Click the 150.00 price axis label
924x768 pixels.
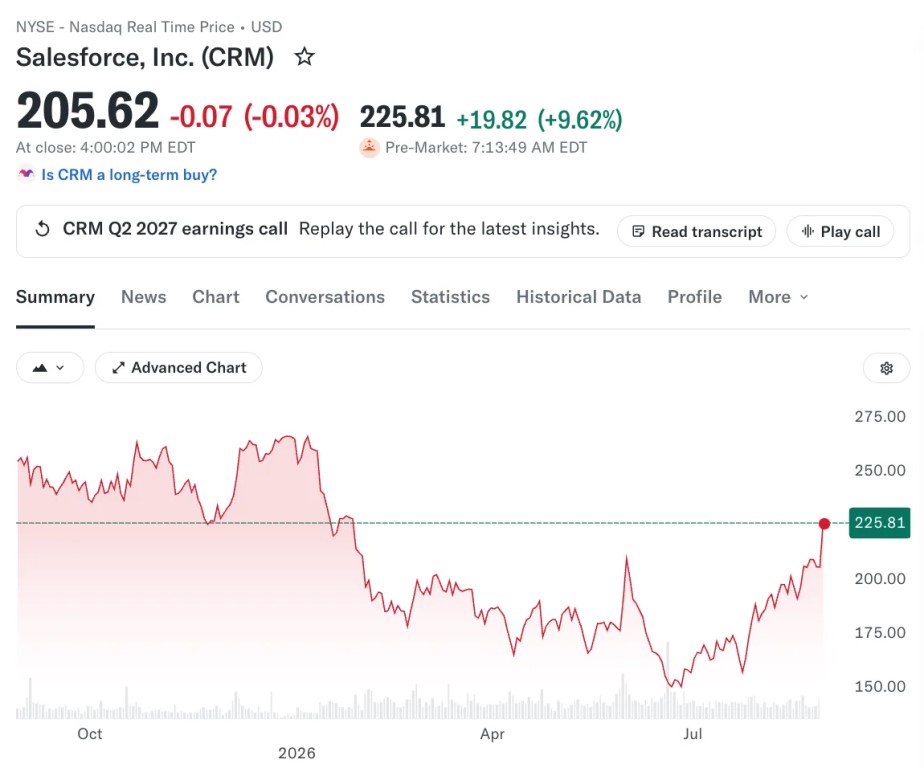tap(880, 687)
